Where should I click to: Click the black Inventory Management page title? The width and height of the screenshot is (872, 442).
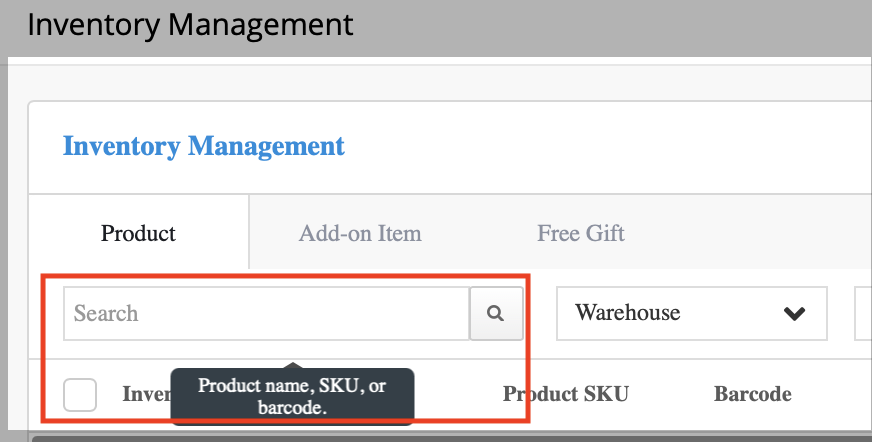point(190,25)
